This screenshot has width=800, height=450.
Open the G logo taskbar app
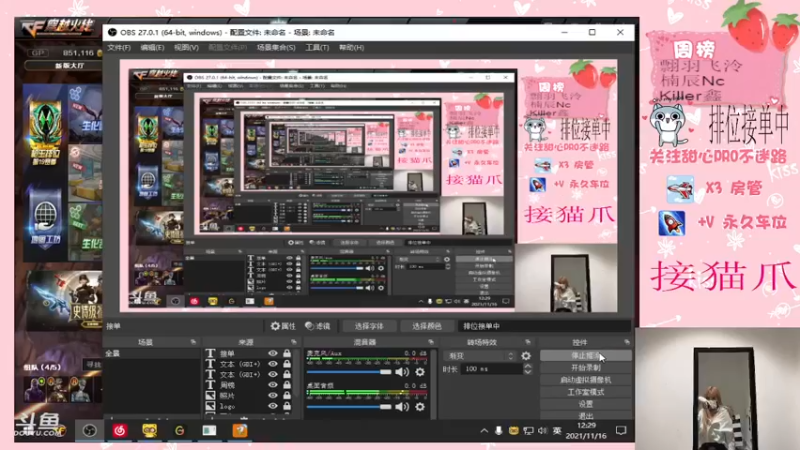(x=180, y=431)
